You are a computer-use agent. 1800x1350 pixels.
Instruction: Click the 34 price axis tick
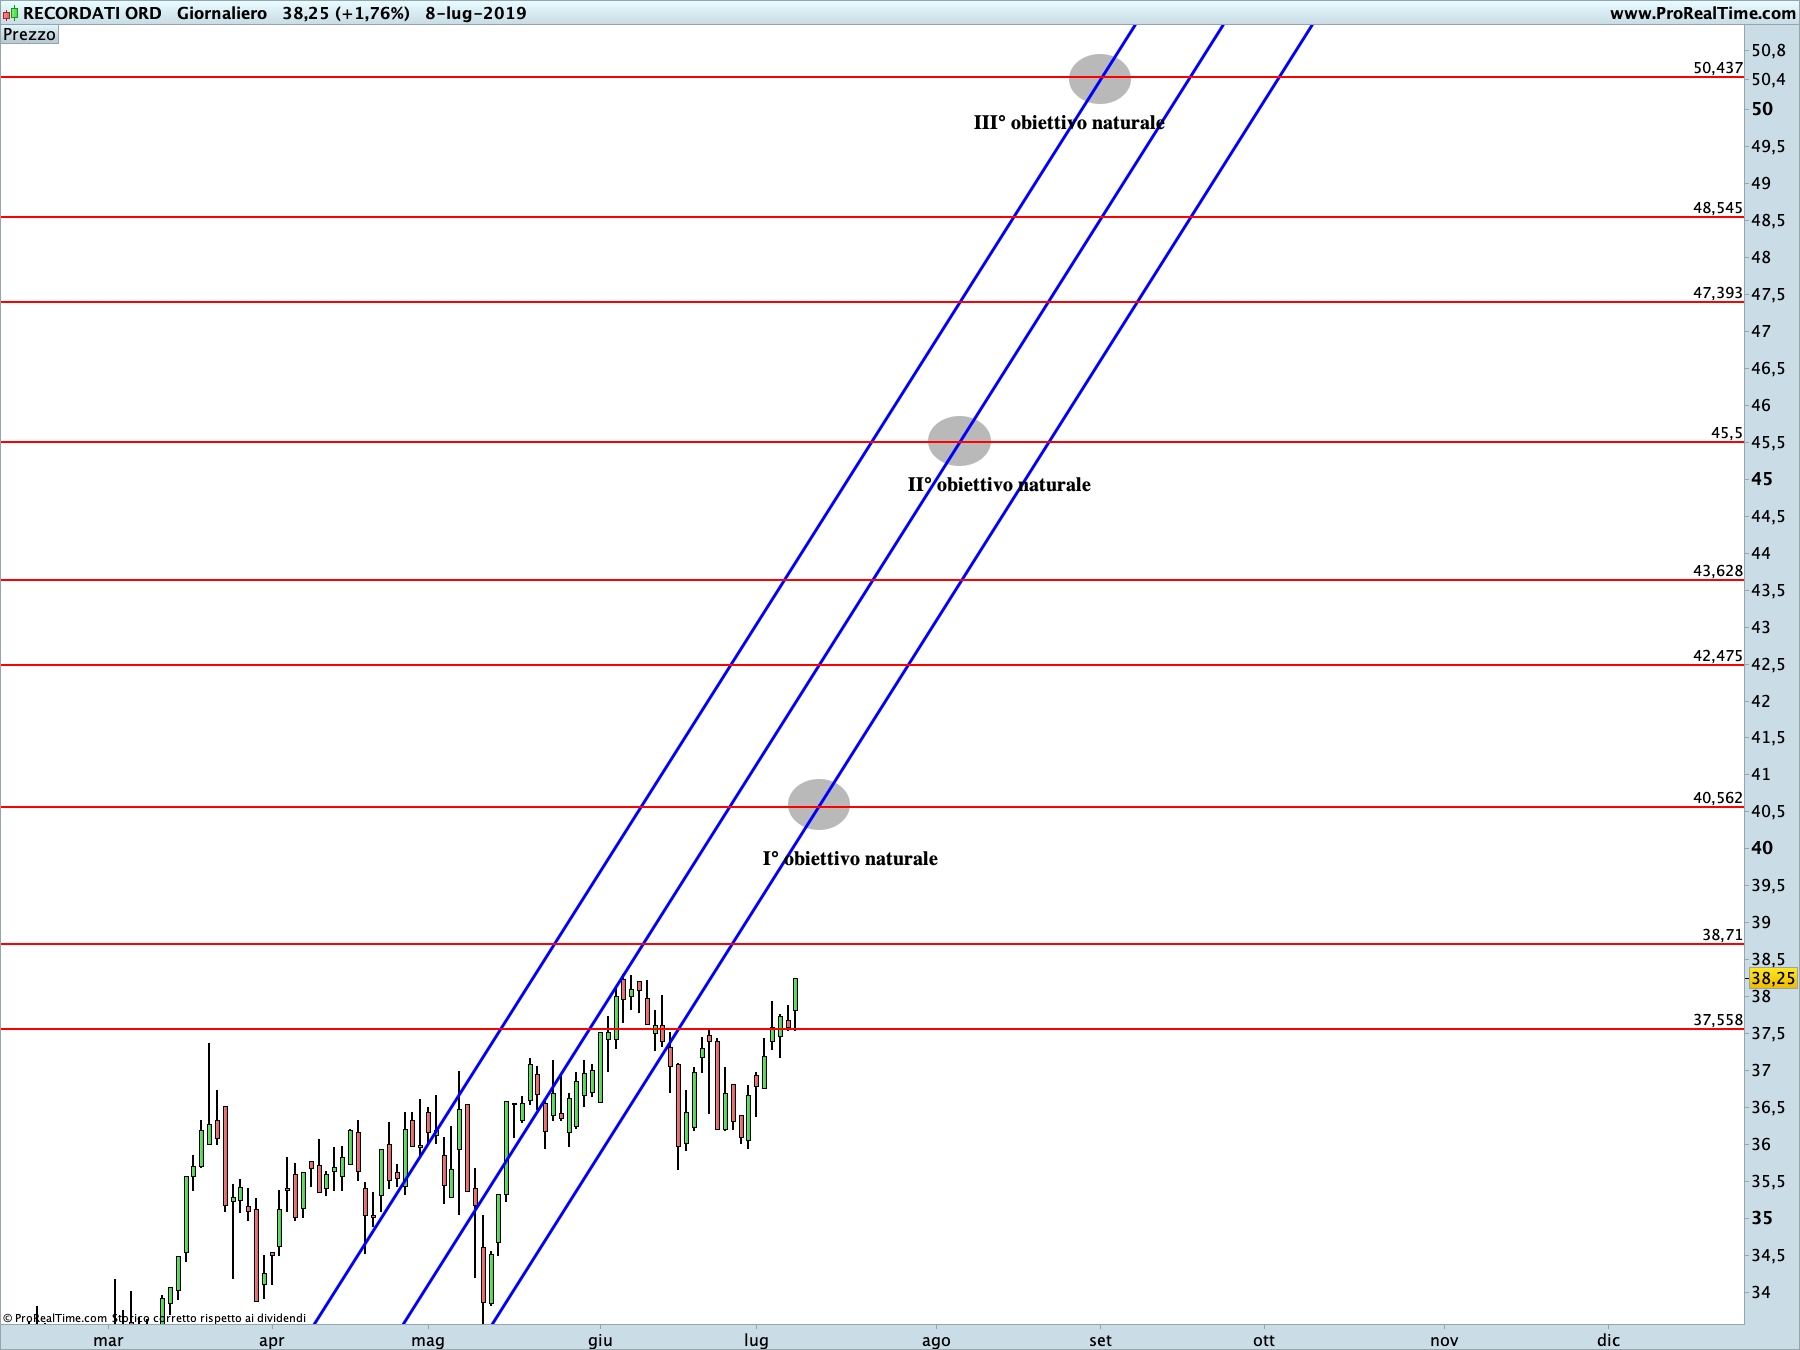click(1760, 1292)
